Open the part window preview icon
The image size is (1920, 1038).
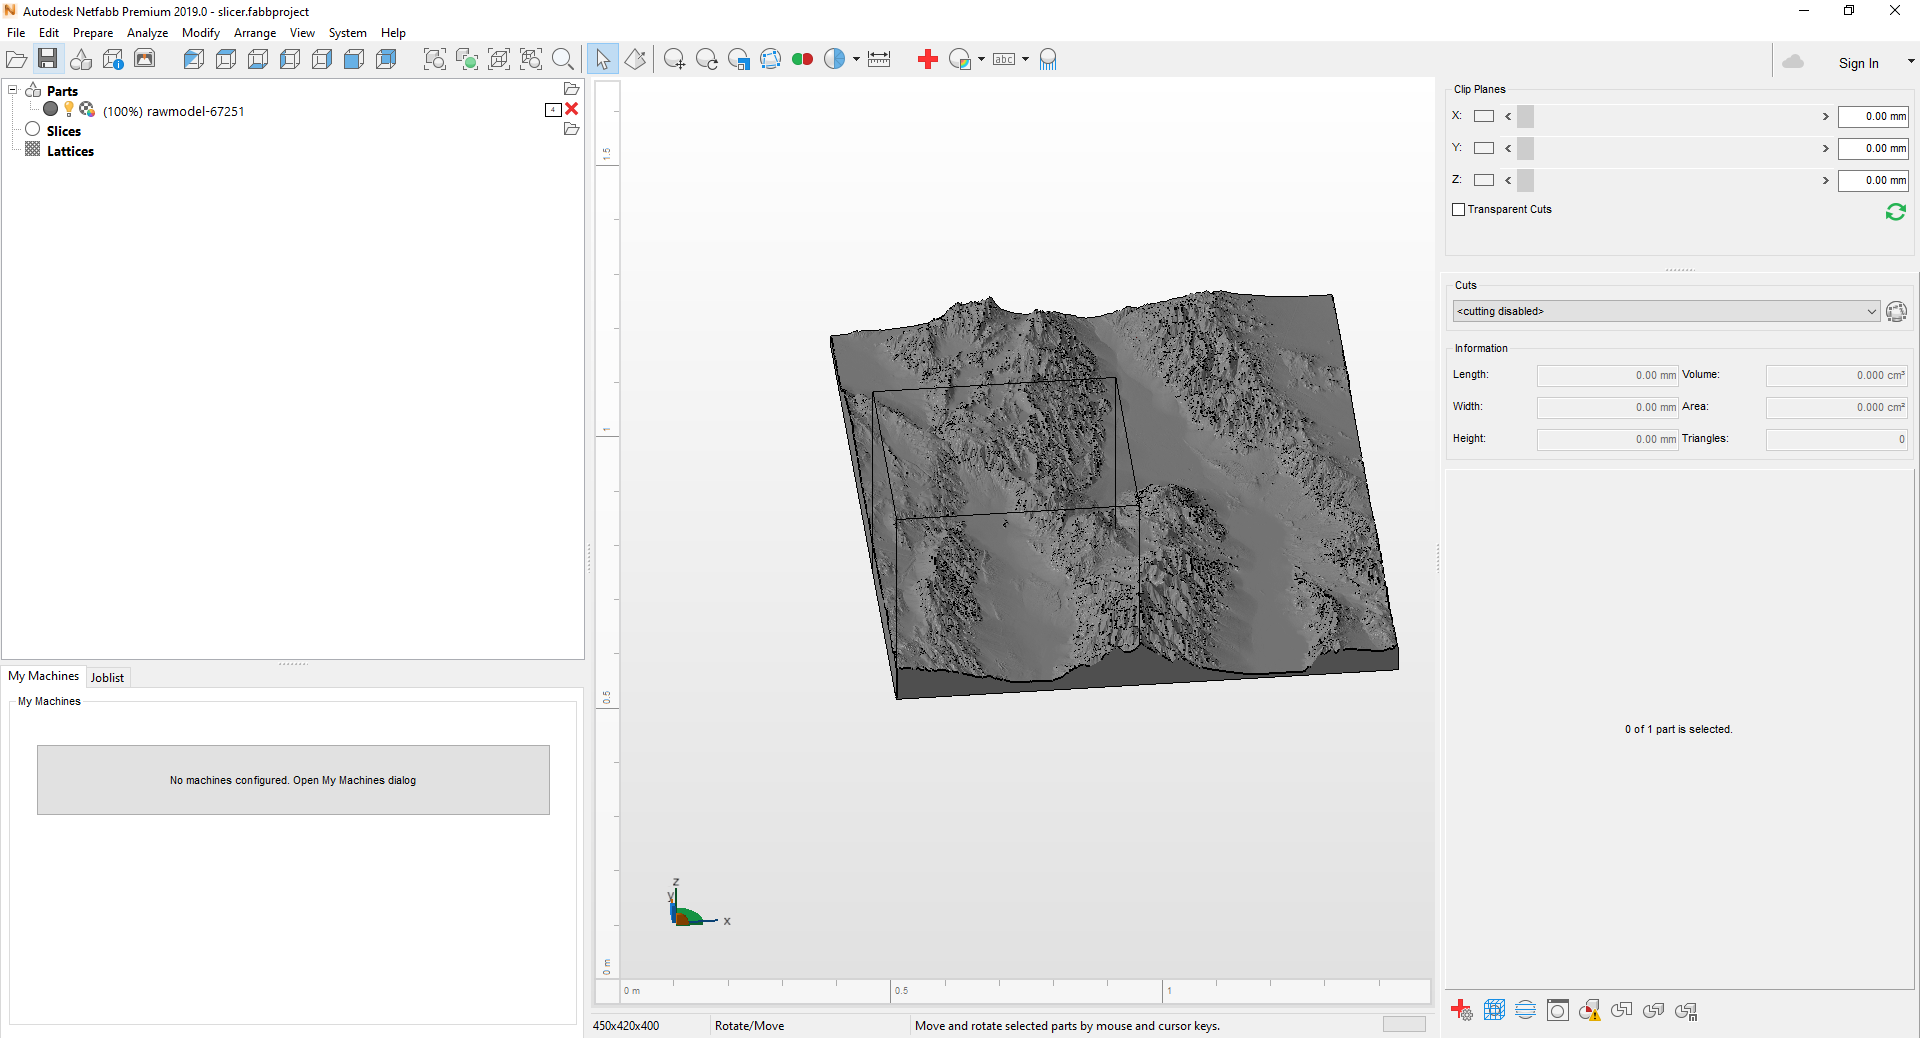click(x=1558, y=1011)
